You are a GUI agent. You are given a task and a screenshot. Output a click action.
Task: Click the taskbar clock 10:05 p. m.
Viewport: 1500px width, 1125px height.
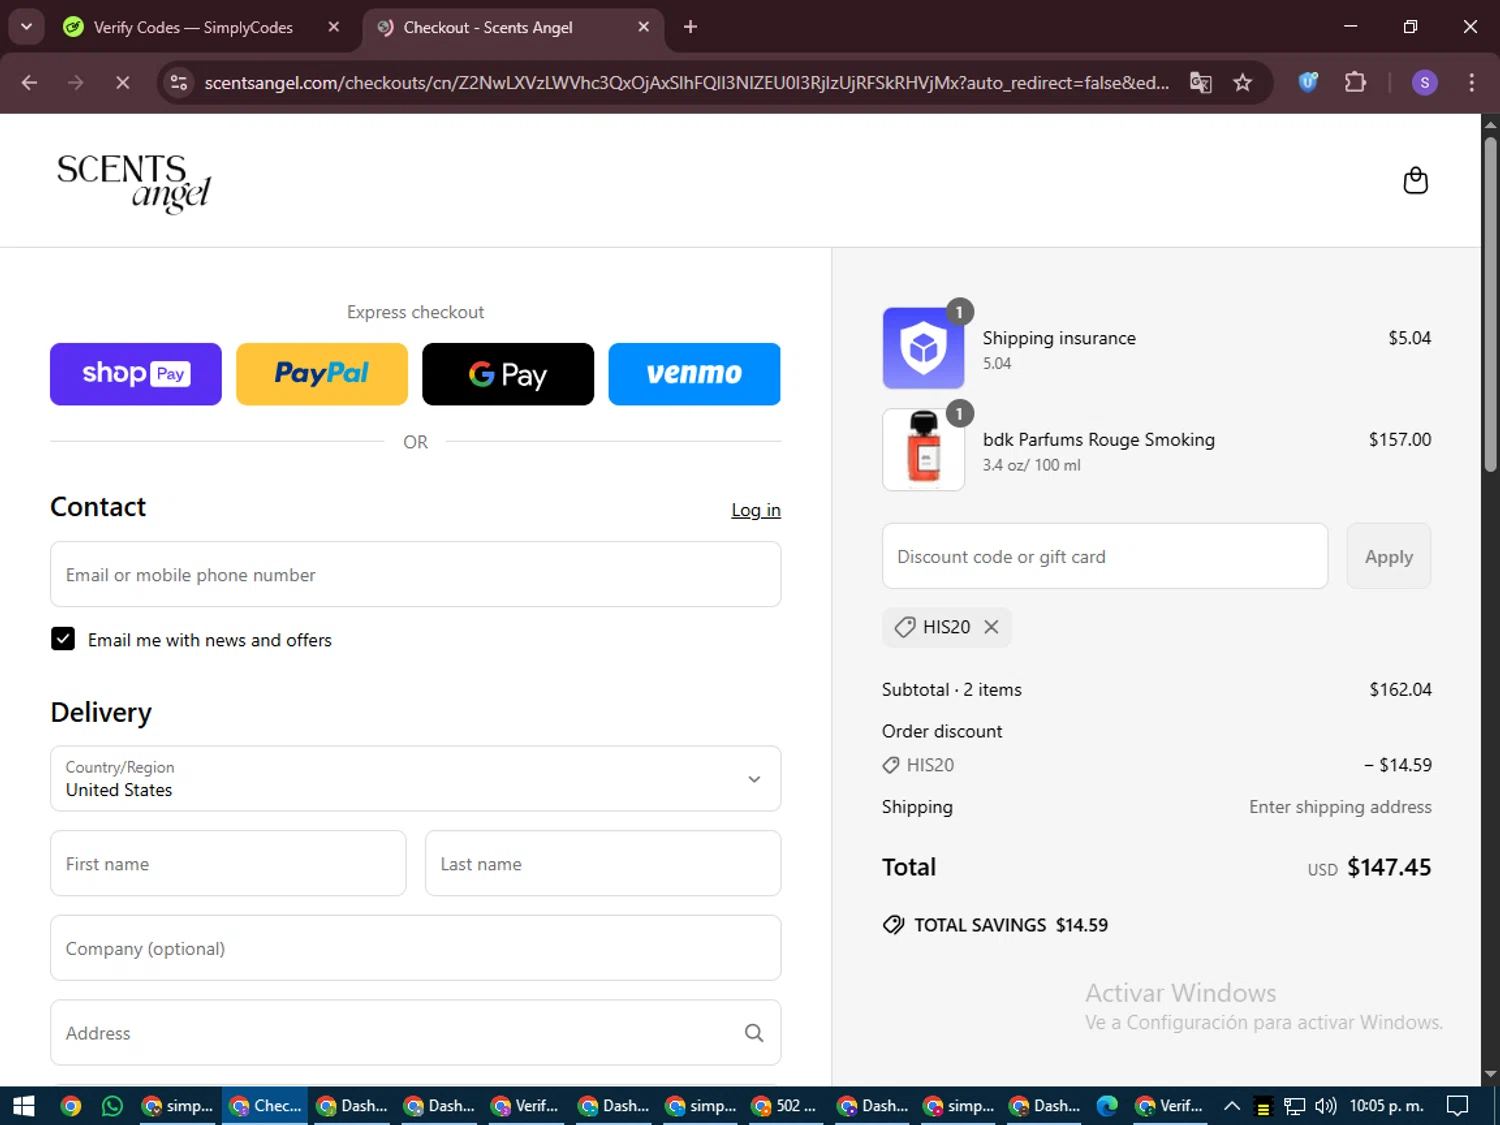[1386, 1105]
